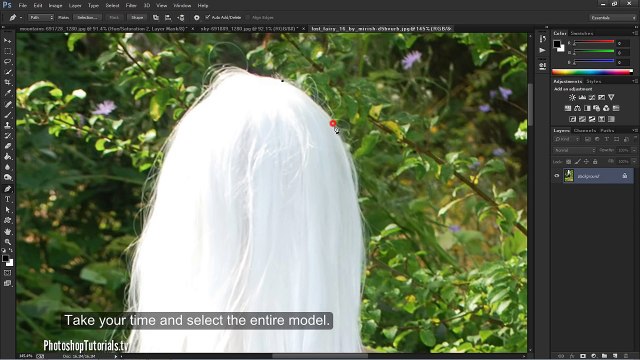Open the pen mode Path dropdown
640x360 pixels.
coord(41,18)
